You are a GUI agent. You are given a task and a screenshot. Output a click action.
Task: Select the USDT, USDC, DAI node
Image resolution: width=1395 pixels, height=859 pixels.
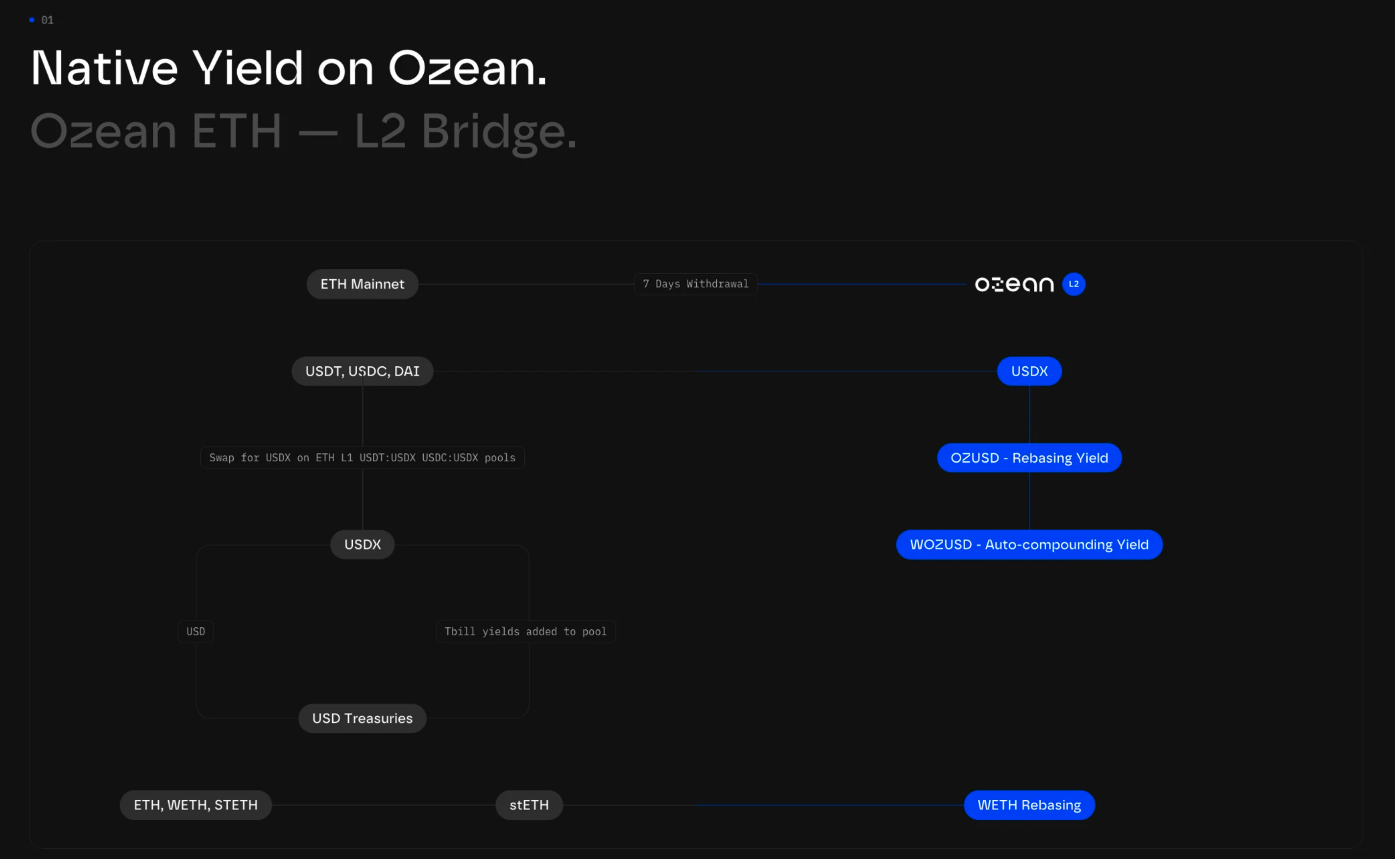point(362,372)
